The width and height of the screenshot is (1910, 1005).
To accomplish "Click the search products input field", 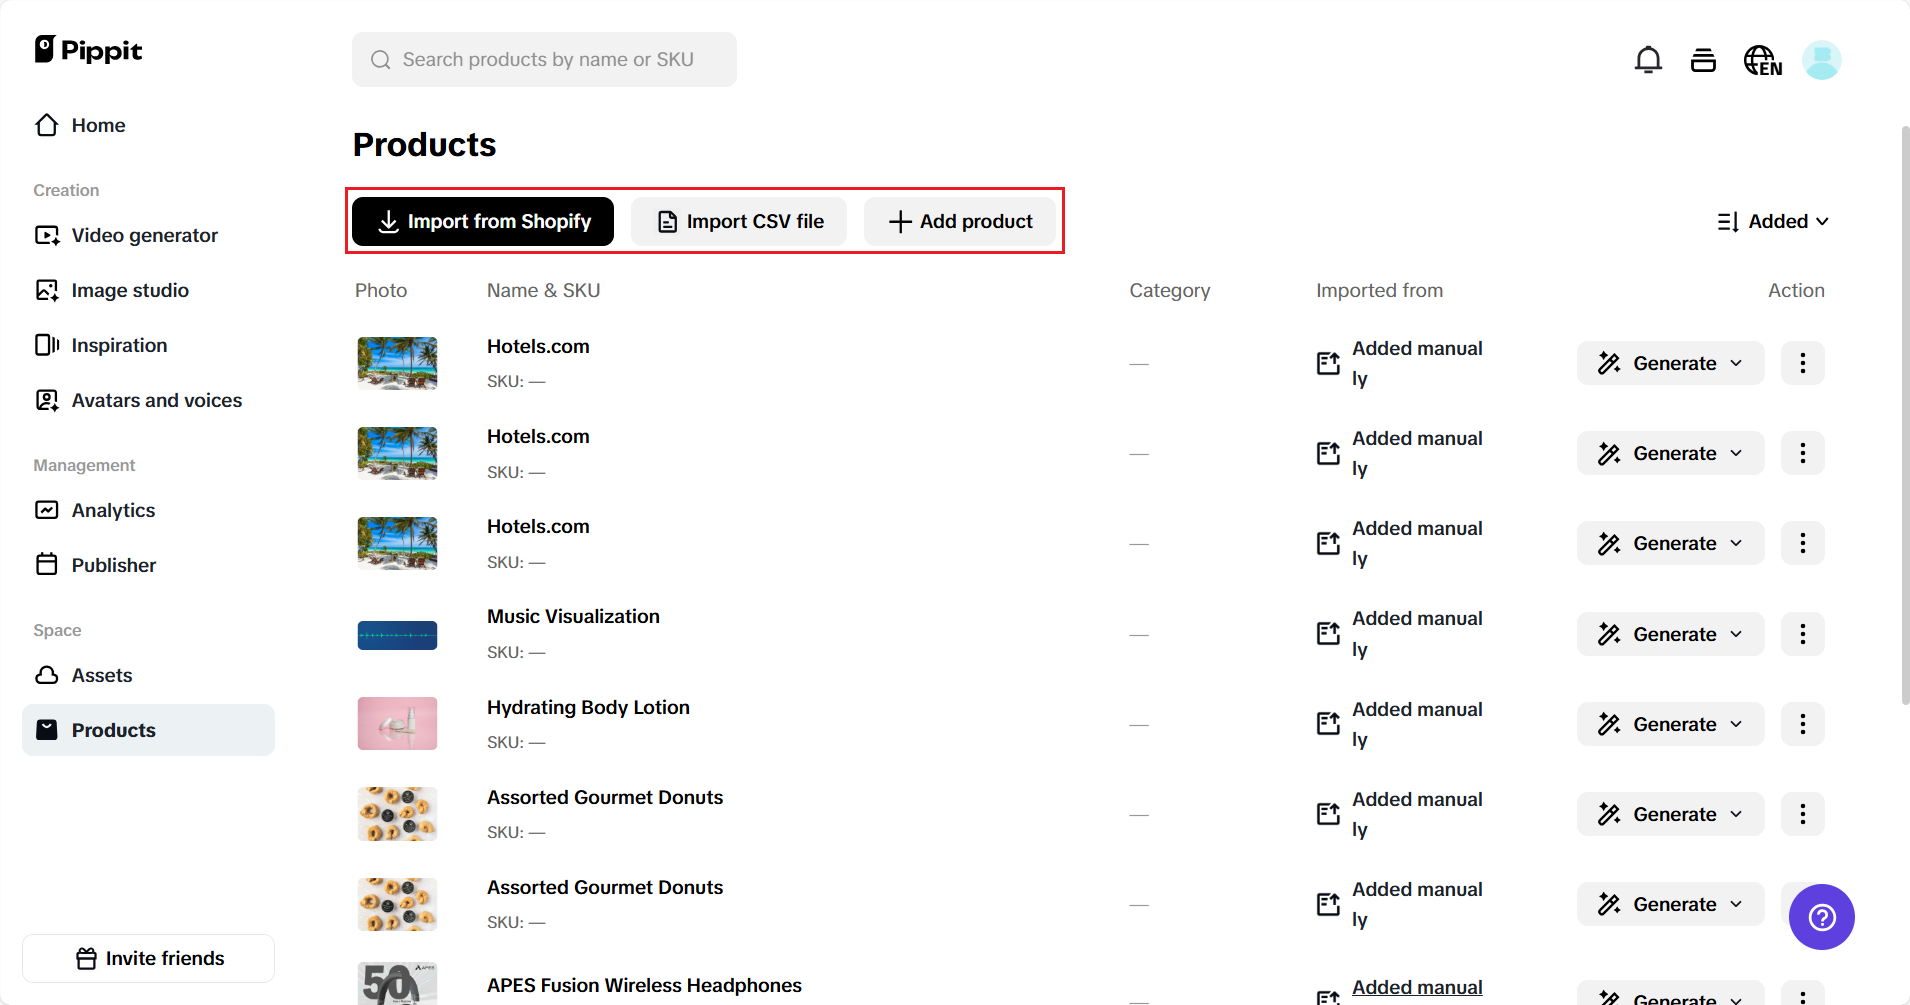I will pos(544,59).
